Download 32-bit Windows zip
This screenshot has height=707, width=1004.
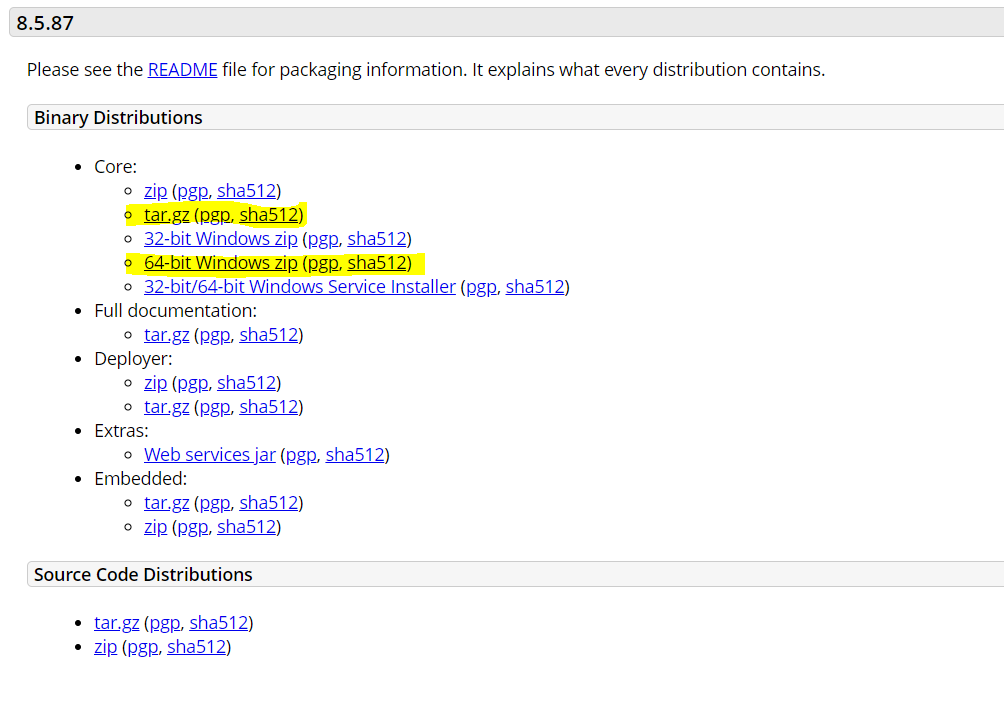pyautogui.click(x=221, y=239)
